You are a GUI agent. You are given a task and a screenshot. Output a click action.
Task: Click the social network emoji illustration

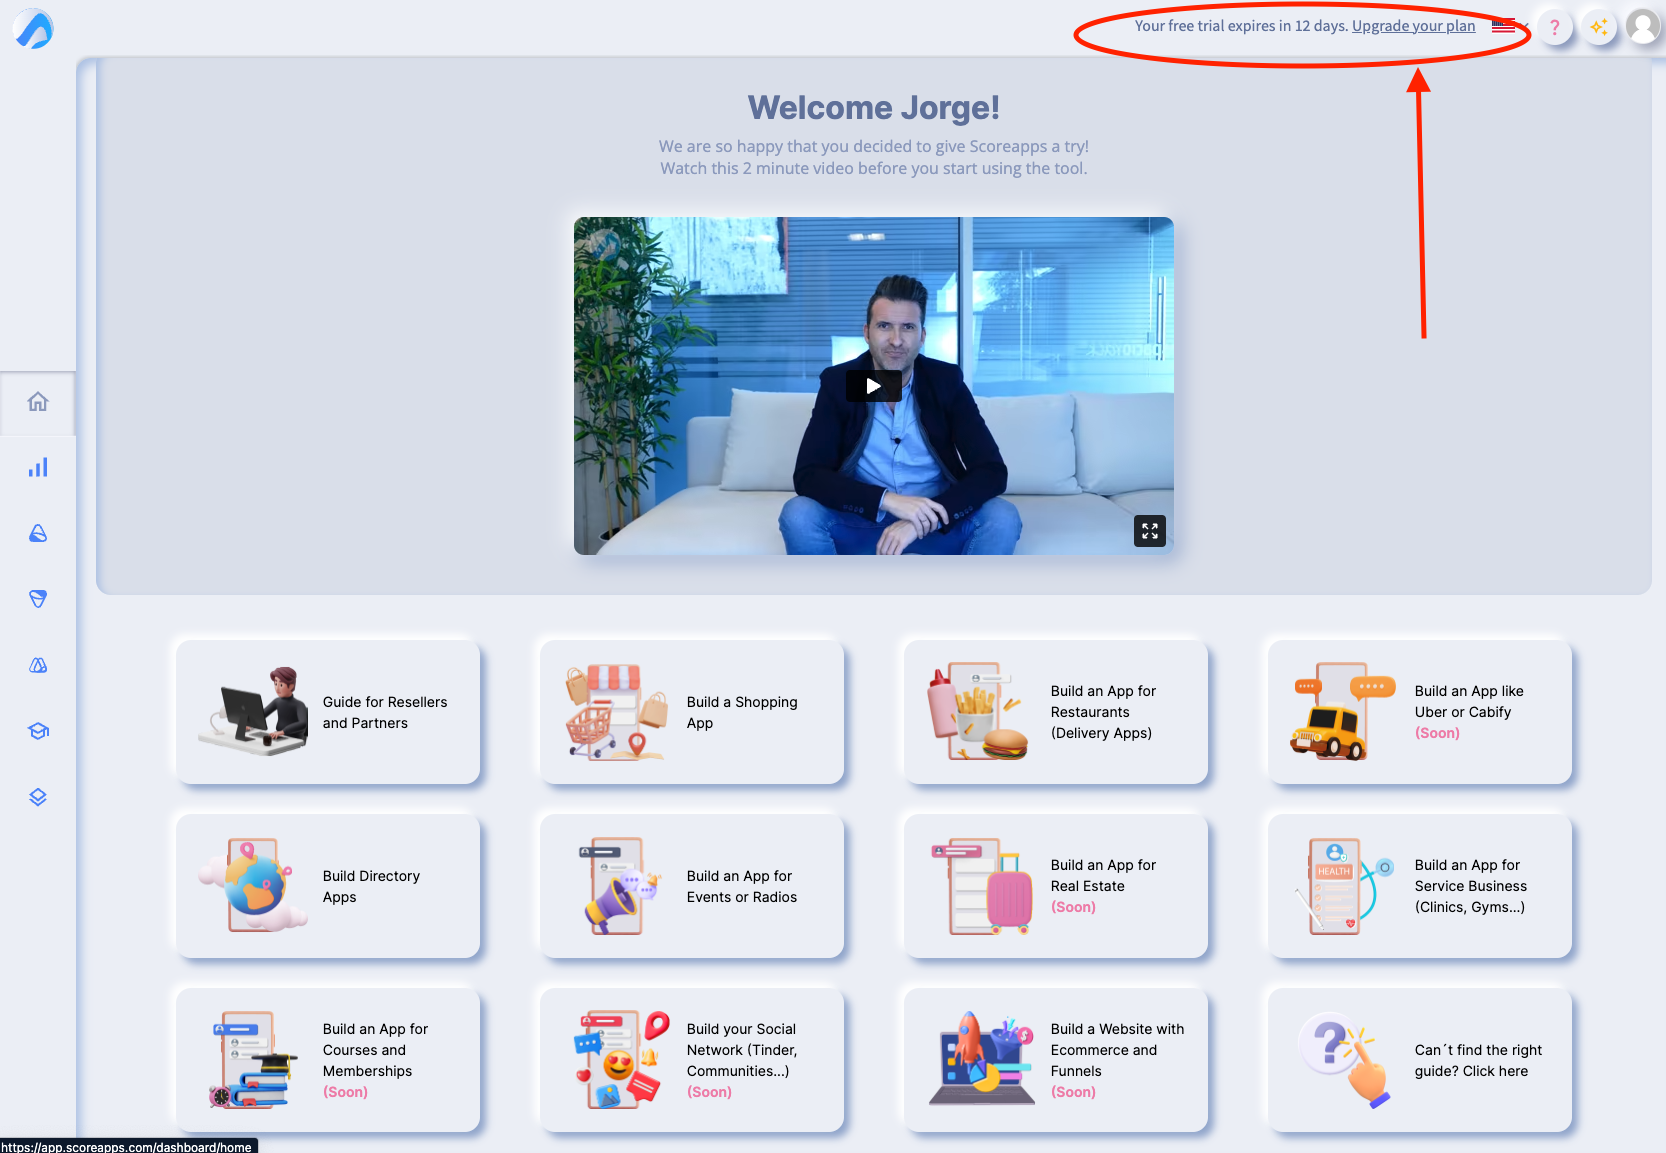[x=621, y=1060]
